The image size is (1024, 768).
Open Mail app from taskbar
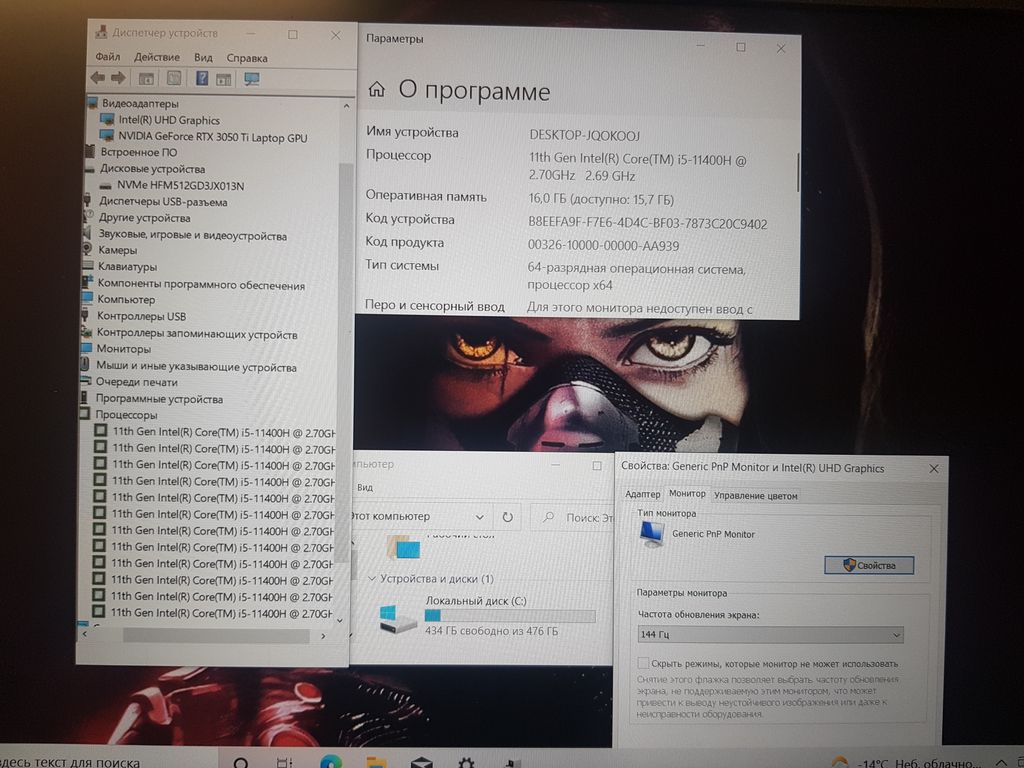(x=422, y=762)
